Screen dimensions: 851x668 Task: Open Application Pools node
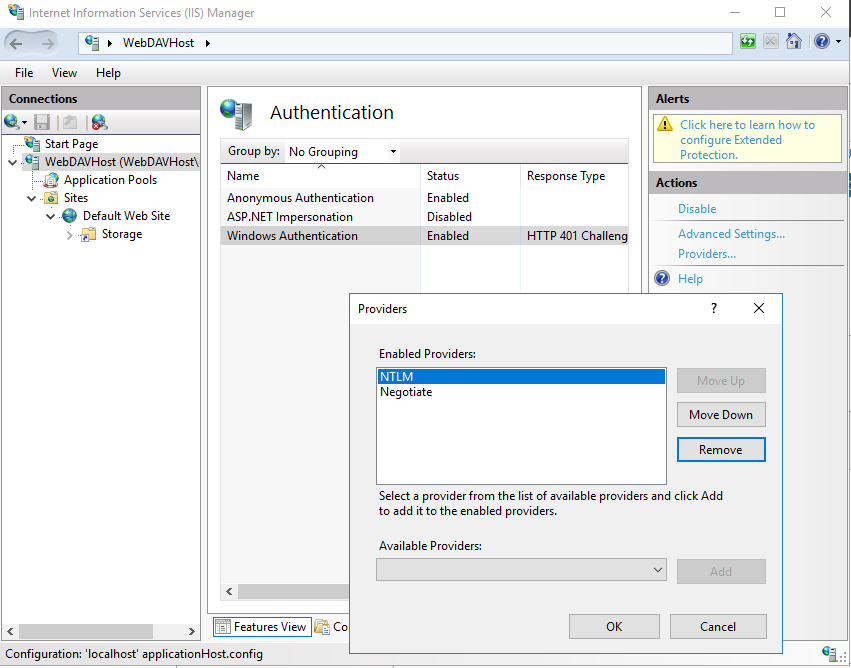click(x=110, y=180)
